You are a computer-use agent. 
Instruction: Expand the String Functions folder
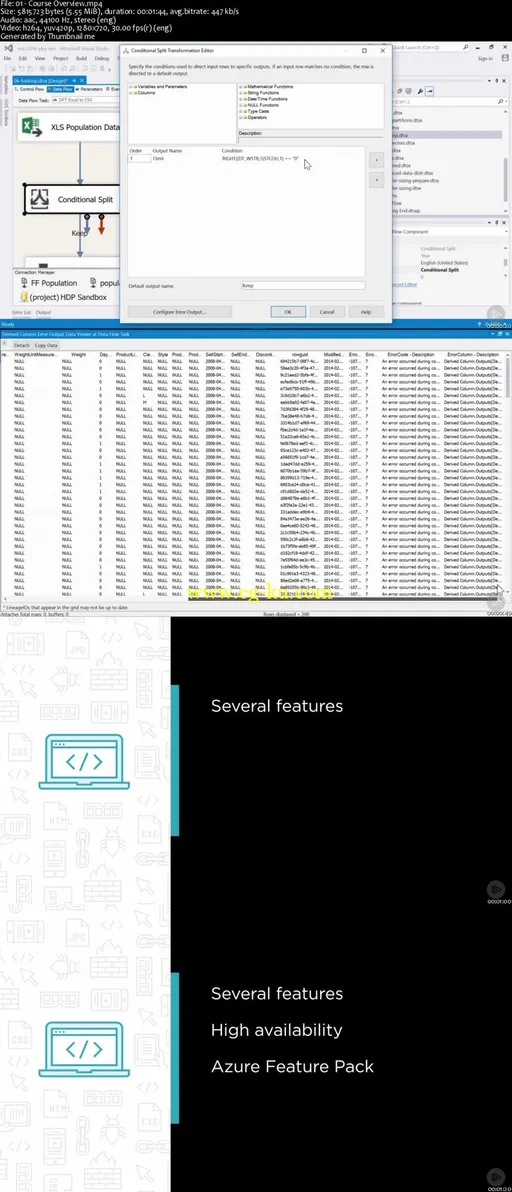[241, 92]
